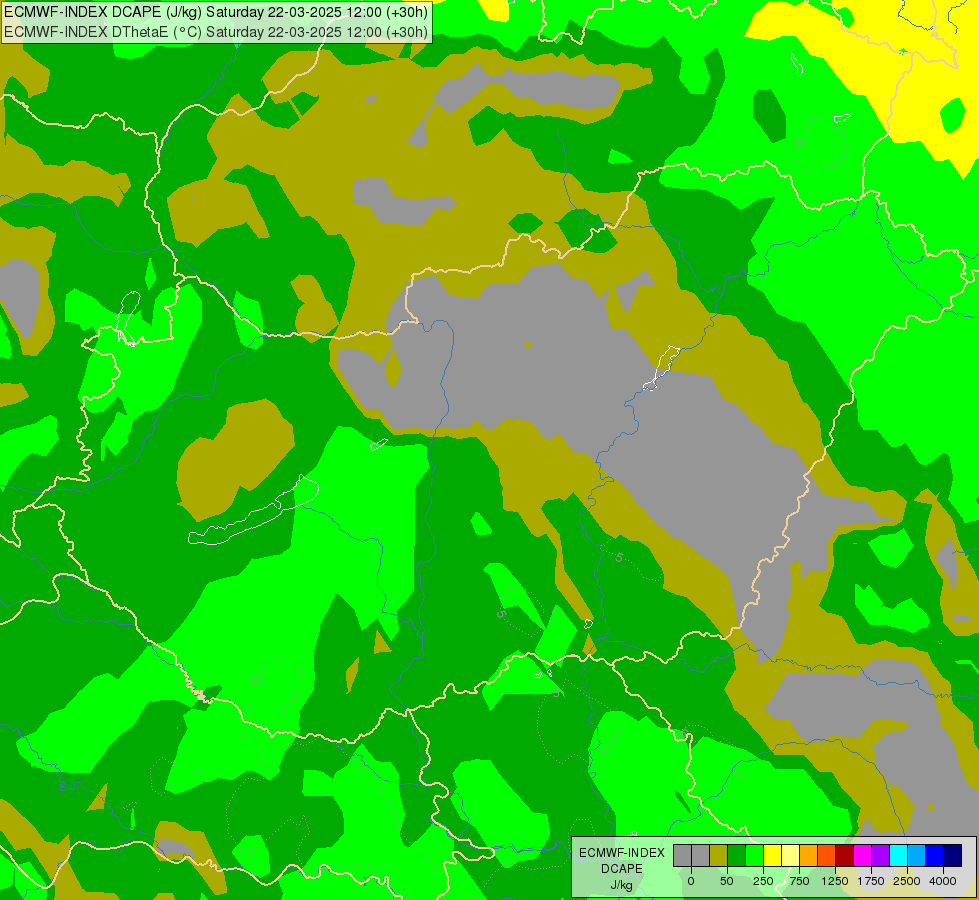Click the legend value 4000

[x=943, y=881]
